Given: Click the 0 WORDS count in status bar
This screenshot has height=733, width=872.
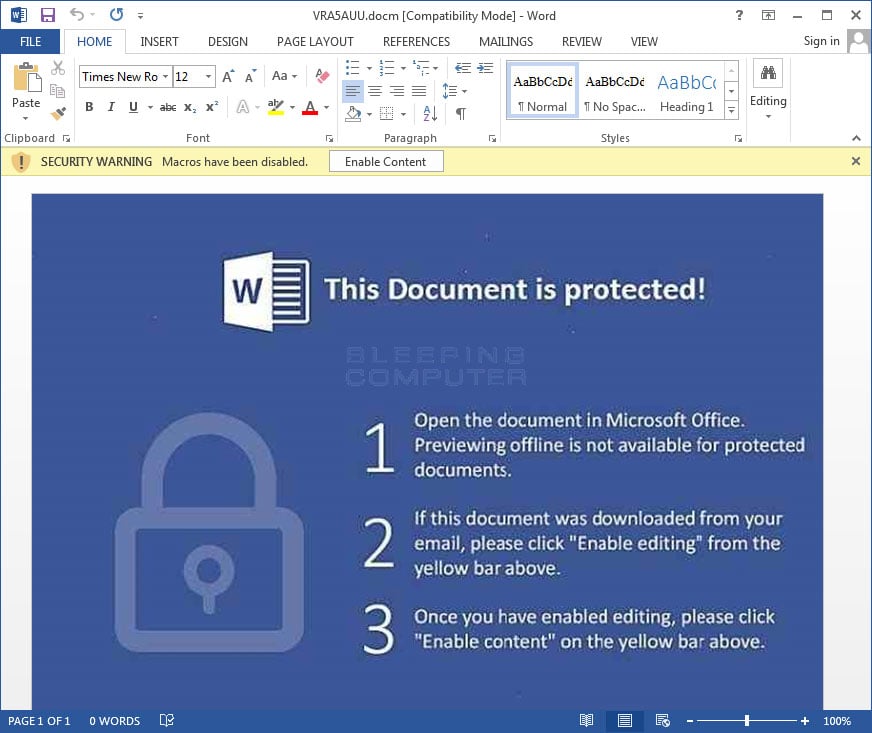Looking at the screenshot, I should (115, 721).
